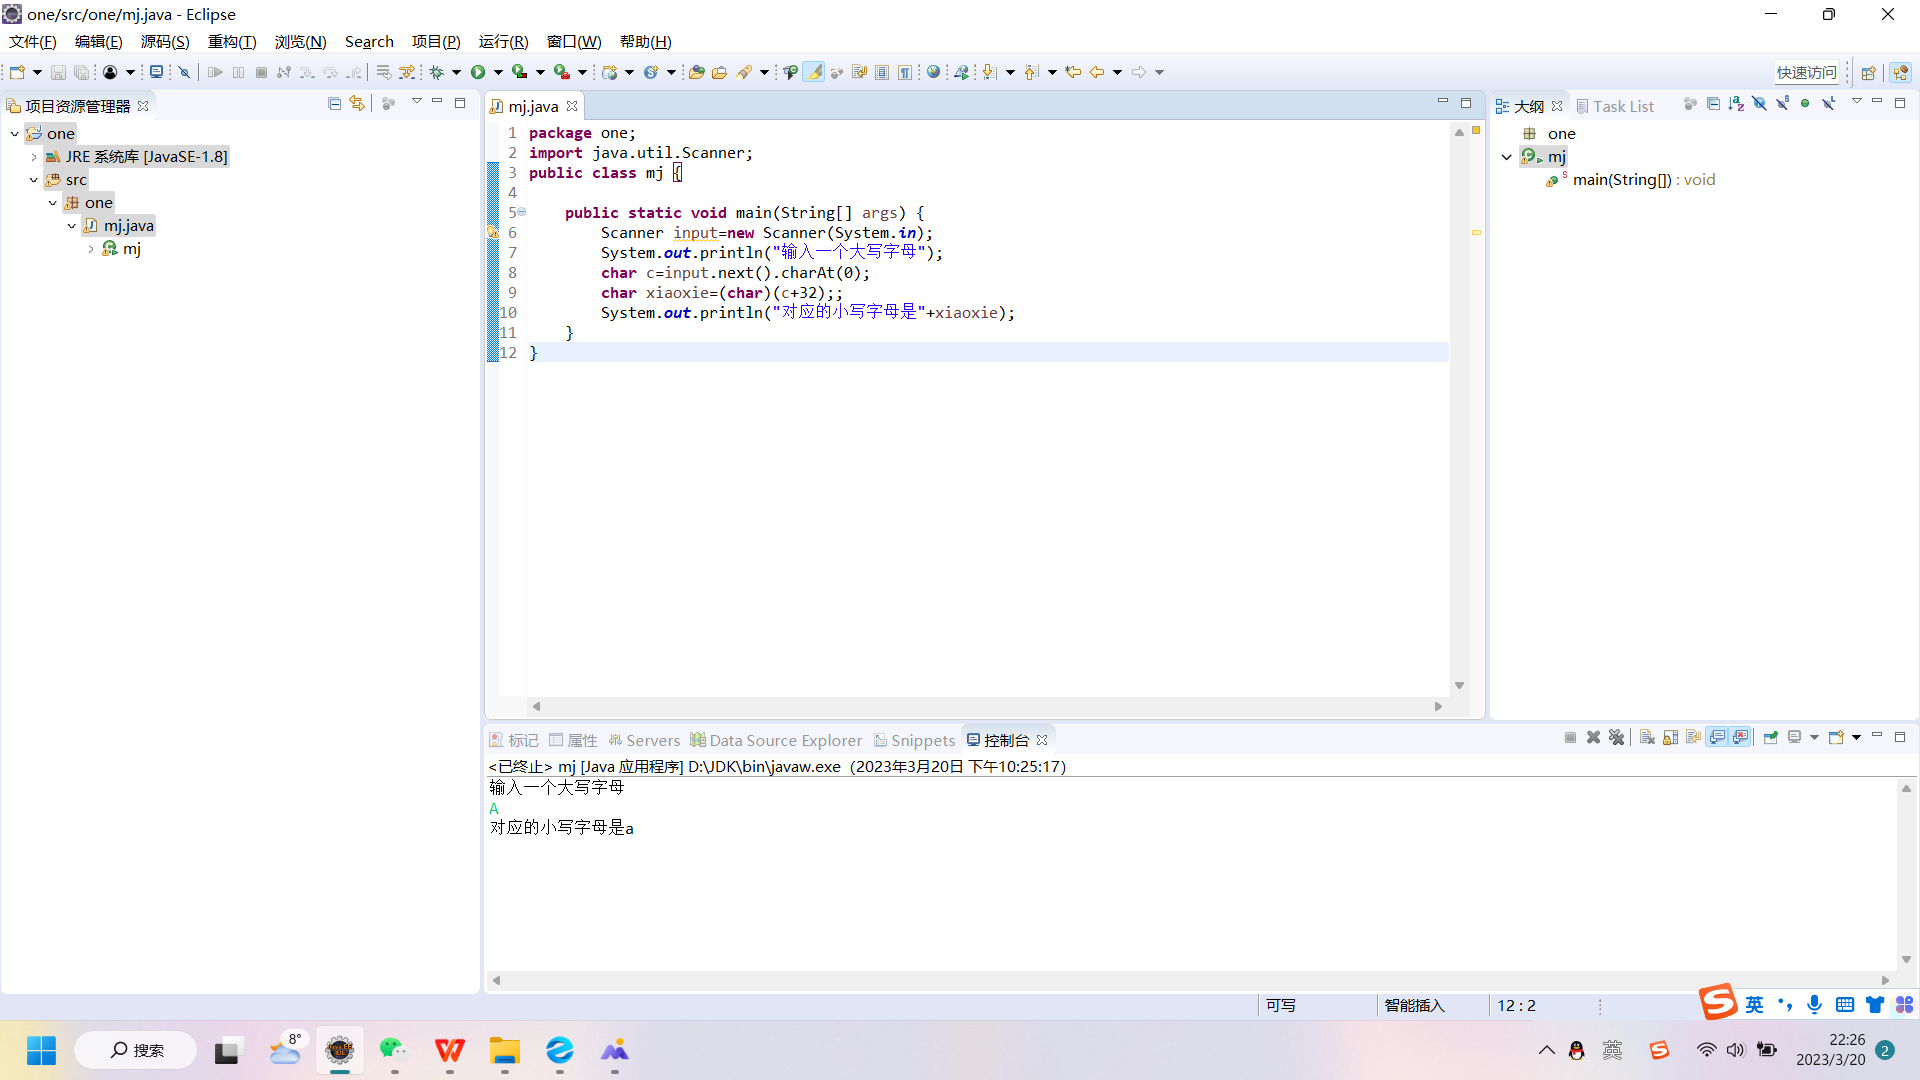Click the Debug bug icon
The width and height of the screenshot is (1920, 1080).
tap(437, 72)
